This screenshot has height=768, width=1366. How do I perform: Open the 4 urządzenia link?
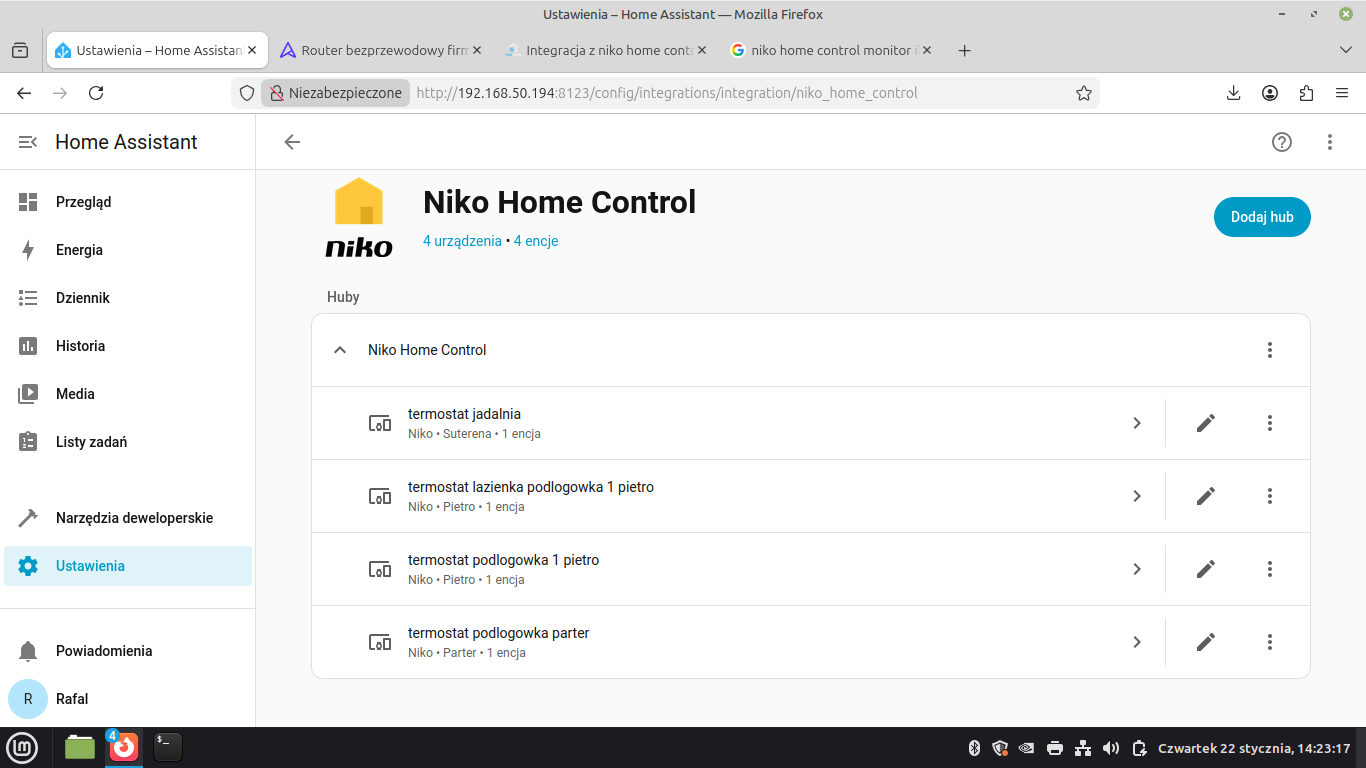point(462,241)
